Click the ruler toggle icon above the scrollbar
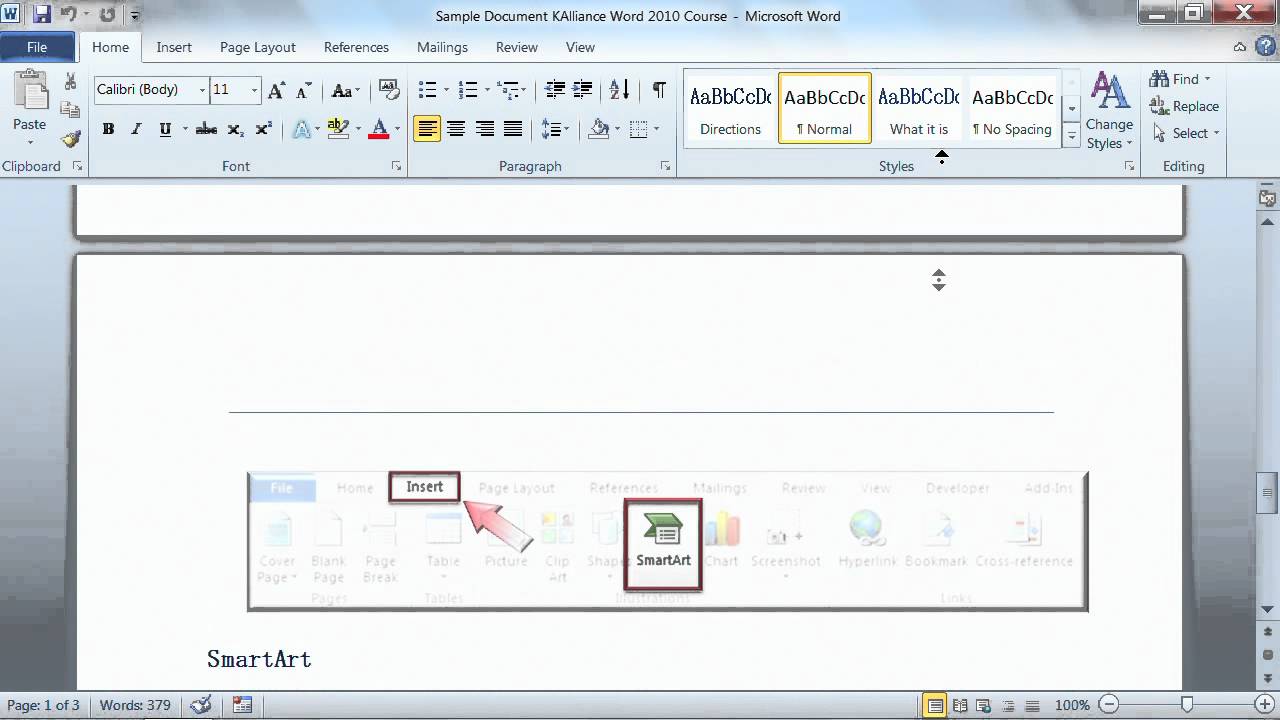 click(1267, 199)
